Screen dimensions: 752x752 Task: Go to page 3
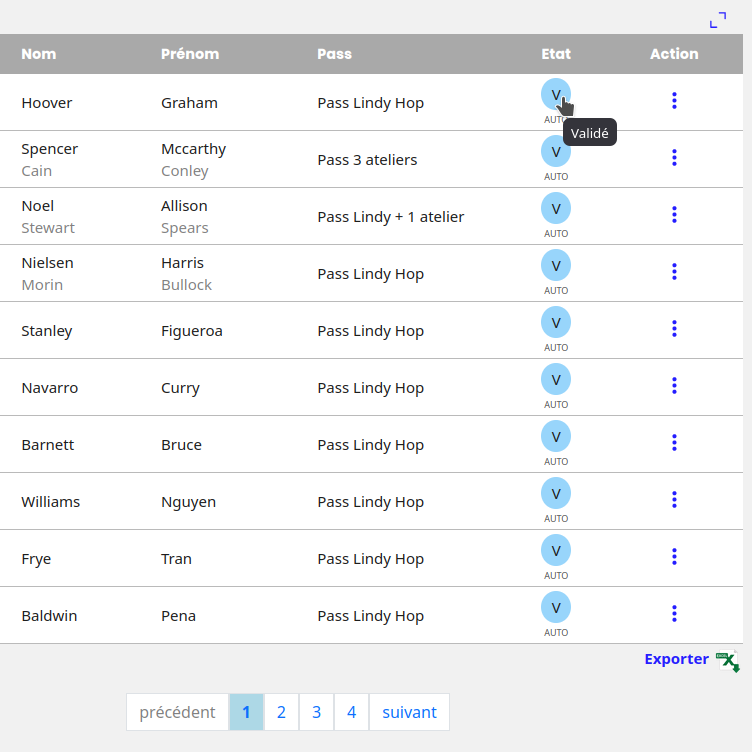[x=316, y=712]
